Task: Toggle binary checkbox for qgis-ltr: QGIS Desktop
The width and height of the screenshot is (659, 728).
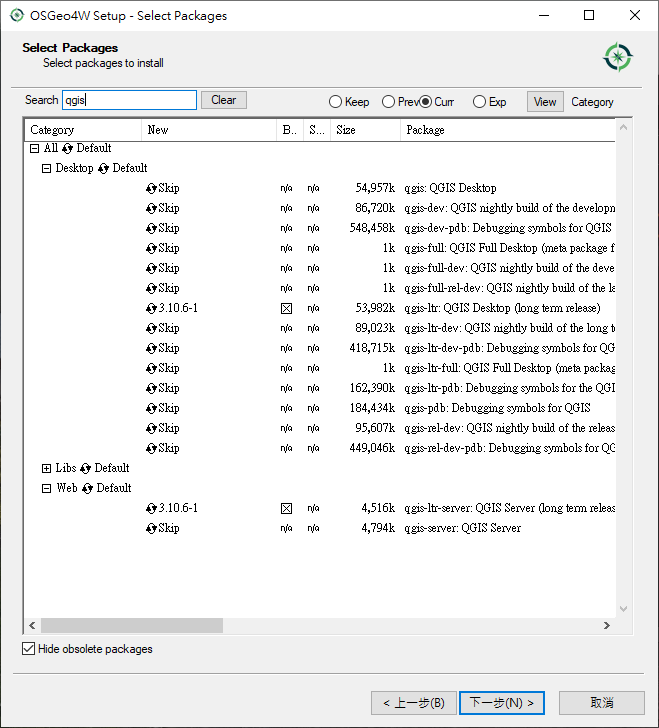Action: click(x=287, y=308)
